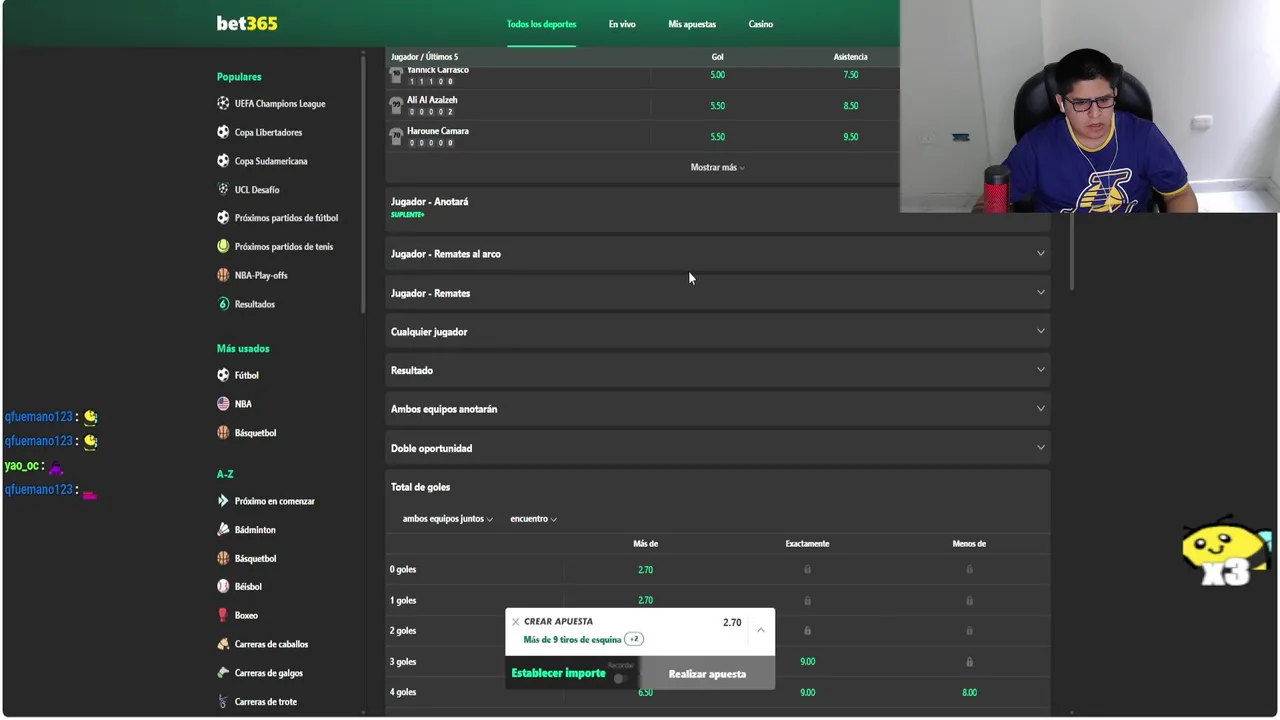The height and width of the screenshot is (720, 1280).
Task: Open the bet365 home logo
Action: [x=247, y=23]
